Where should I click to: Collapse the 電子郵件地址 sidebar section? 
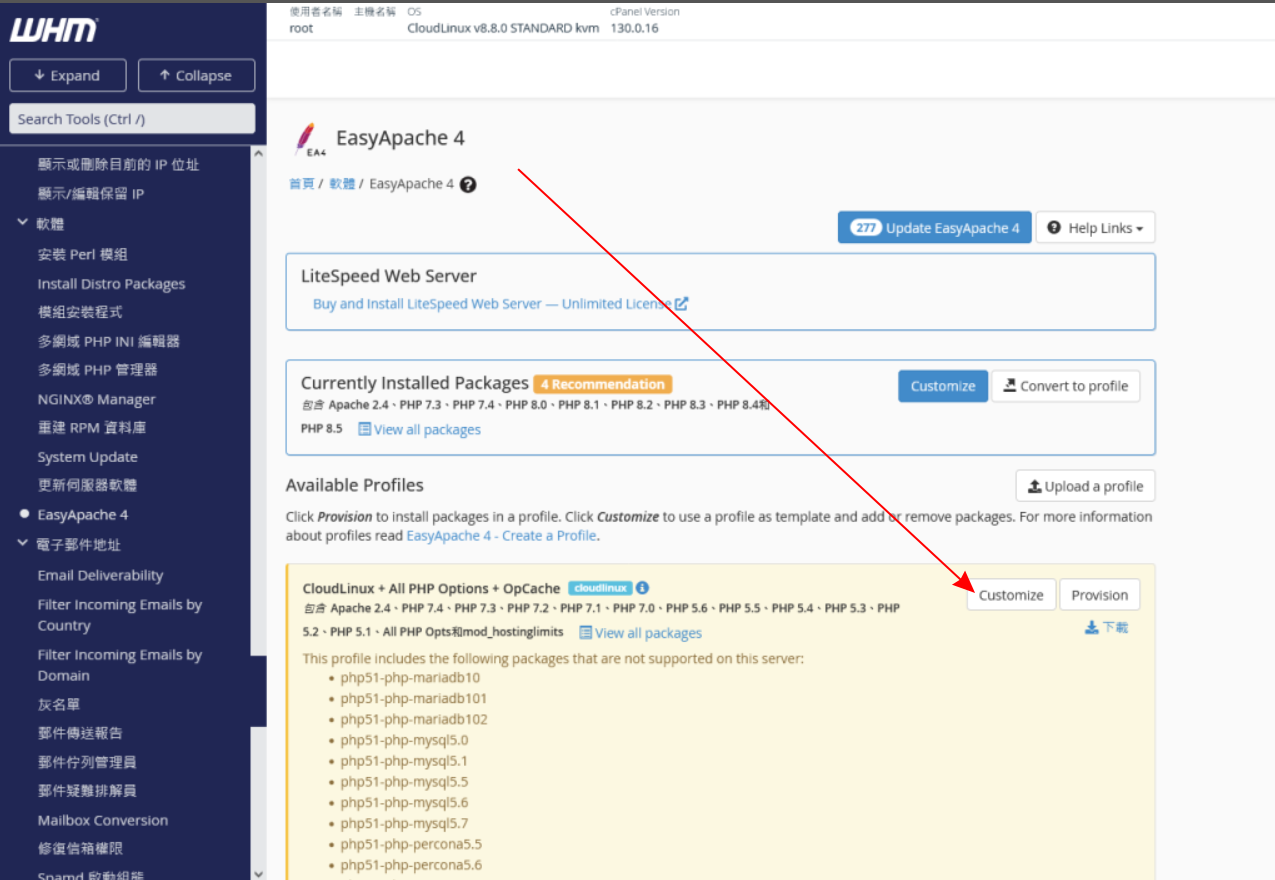pos(23,544)
